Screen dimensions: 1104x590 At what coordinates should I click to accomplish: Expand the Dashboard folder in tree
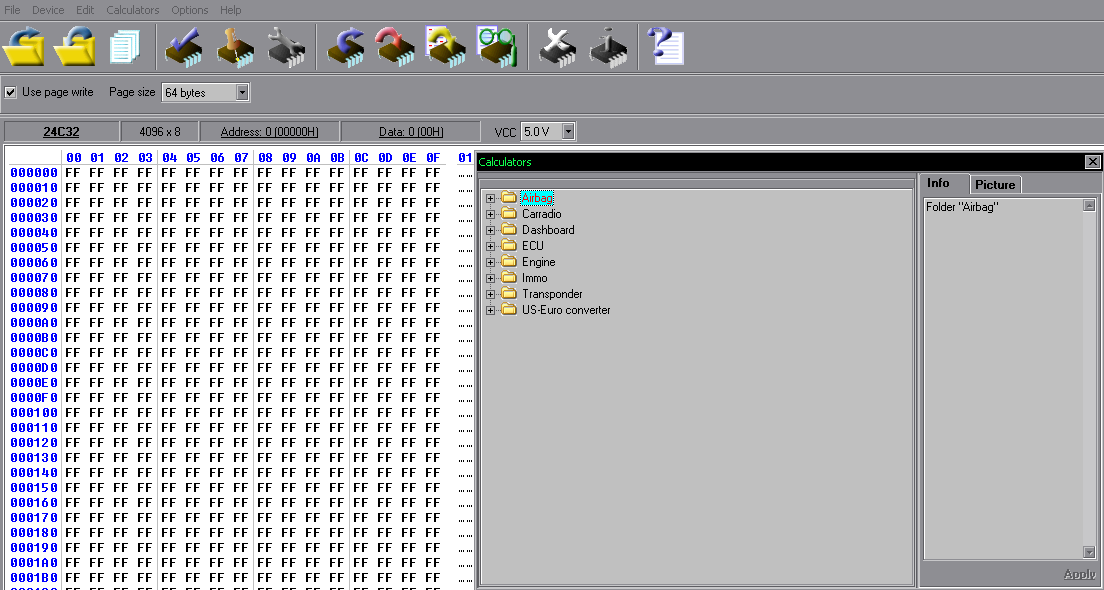pyautogui.click(x=490, y=230)
